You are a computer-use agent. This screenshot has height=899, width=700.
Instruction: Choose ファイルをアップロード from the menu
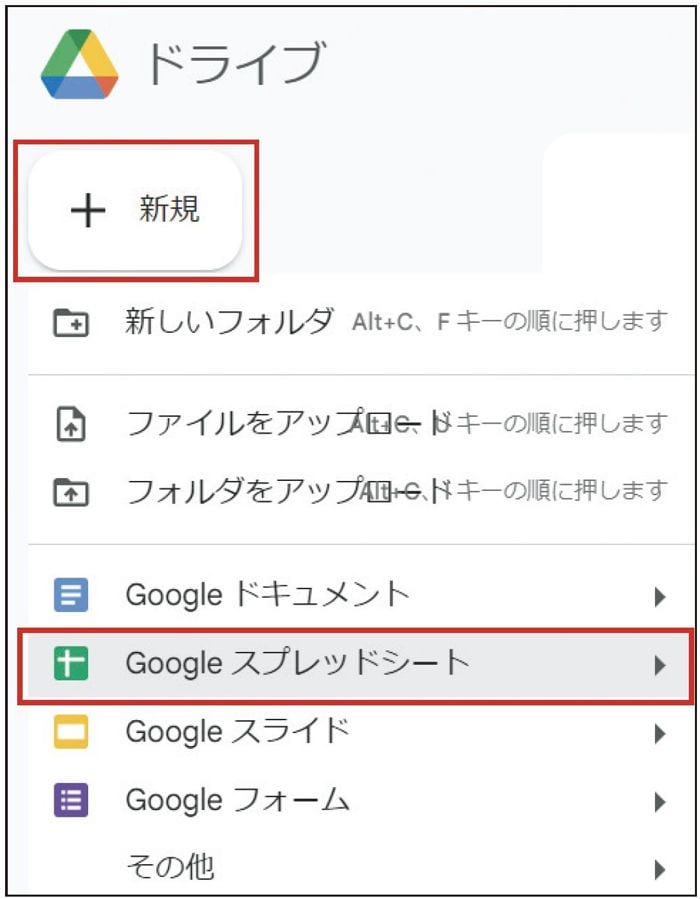240,425
